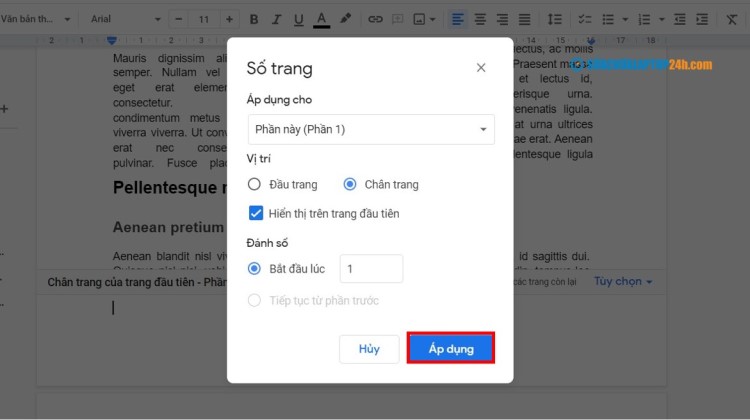This screenshot has height=420, width=750.
Task: Open the text color picker
Action: 321,19
